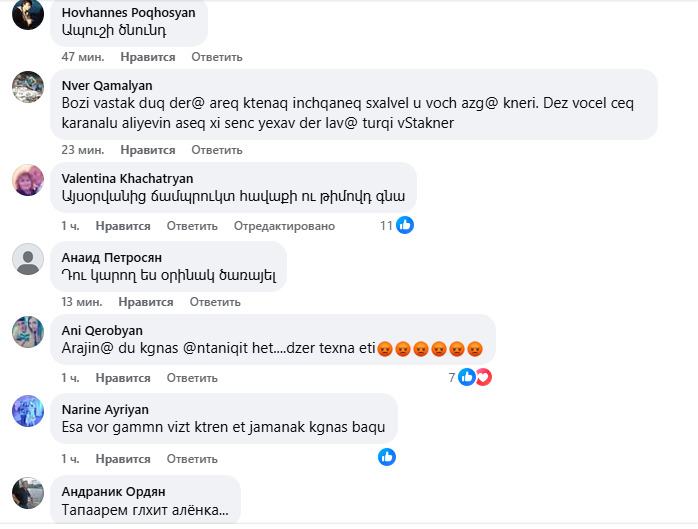The height and width of the screenshot is (529, 698).
Task: Click Valentina Khachatryan's avatar
Action: 28,179
